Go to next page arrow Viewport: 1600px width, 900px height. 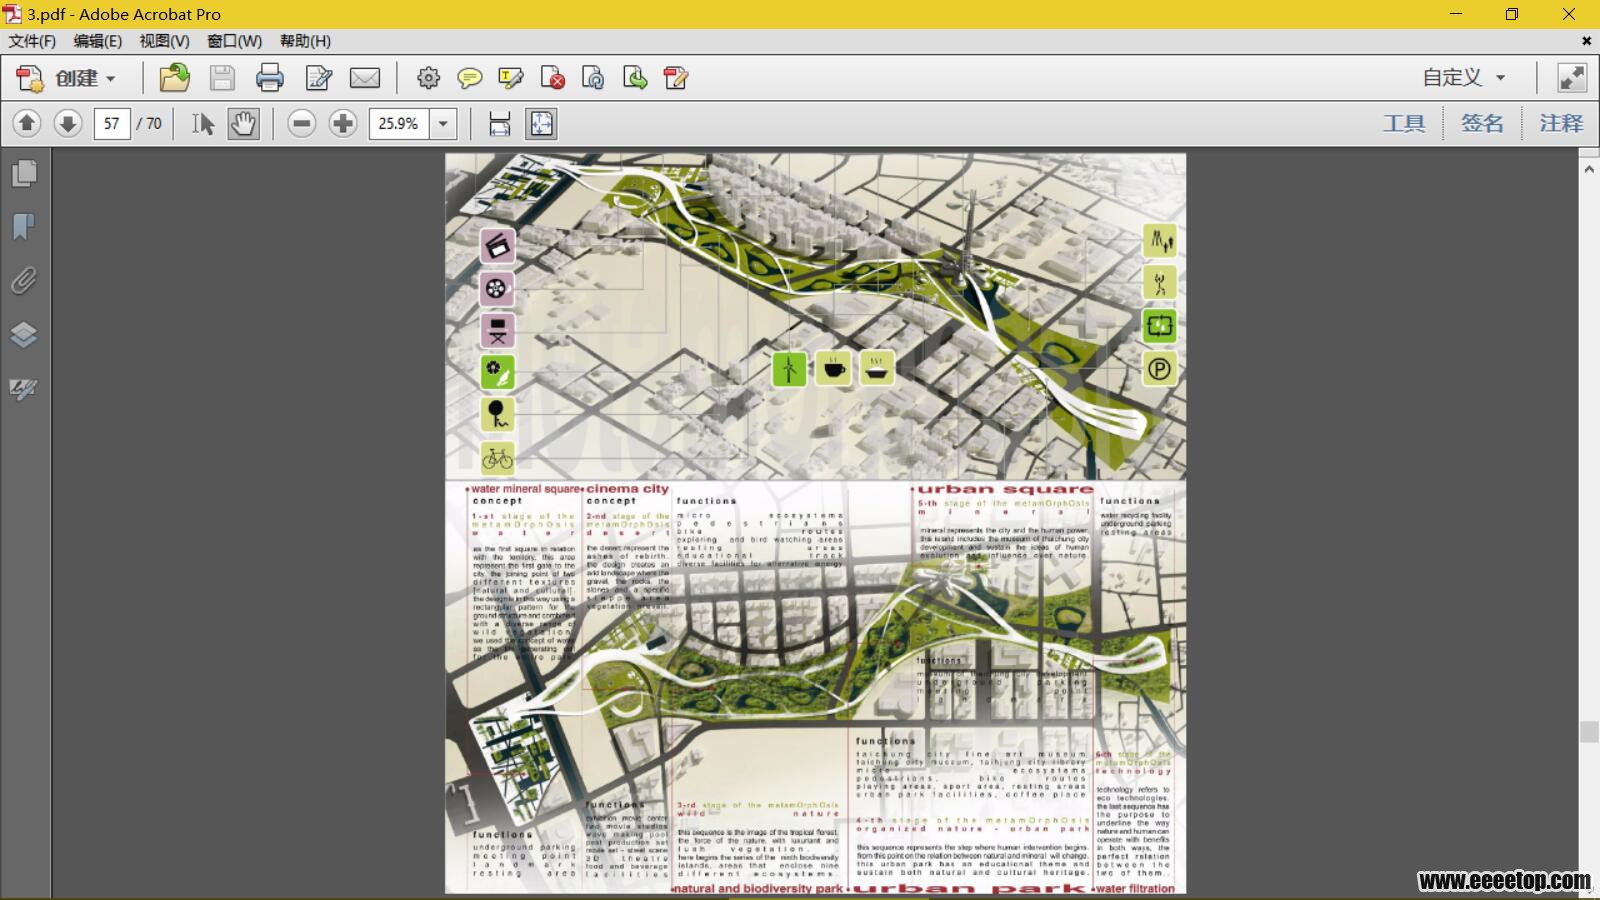click(x=68, y=123)
